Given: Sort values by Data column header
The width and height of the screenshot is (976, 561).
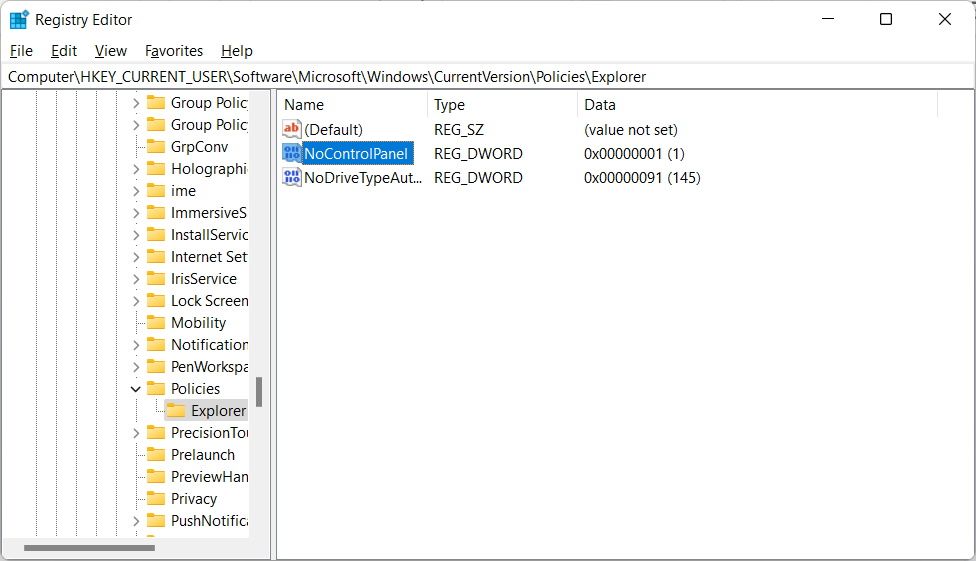Looking at the screenshot, I should click(x=757, y=105).
